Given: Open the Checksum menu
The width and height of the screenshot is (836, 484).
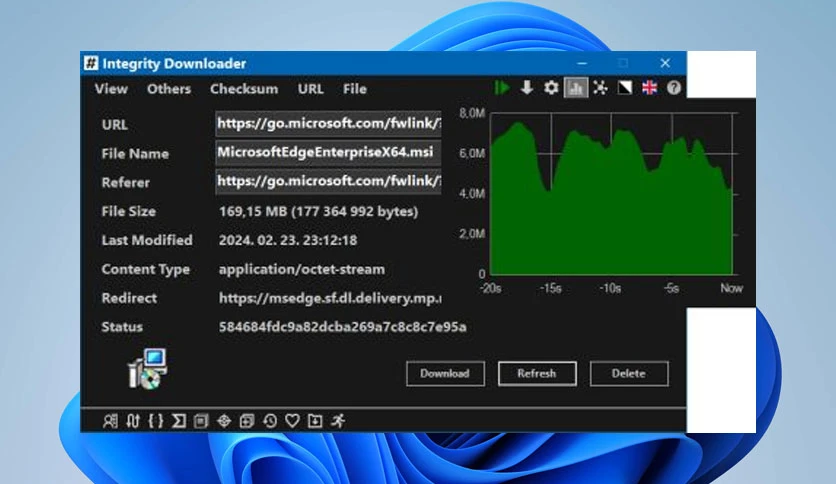Looking at the screenshot, I should pos(244,89).
